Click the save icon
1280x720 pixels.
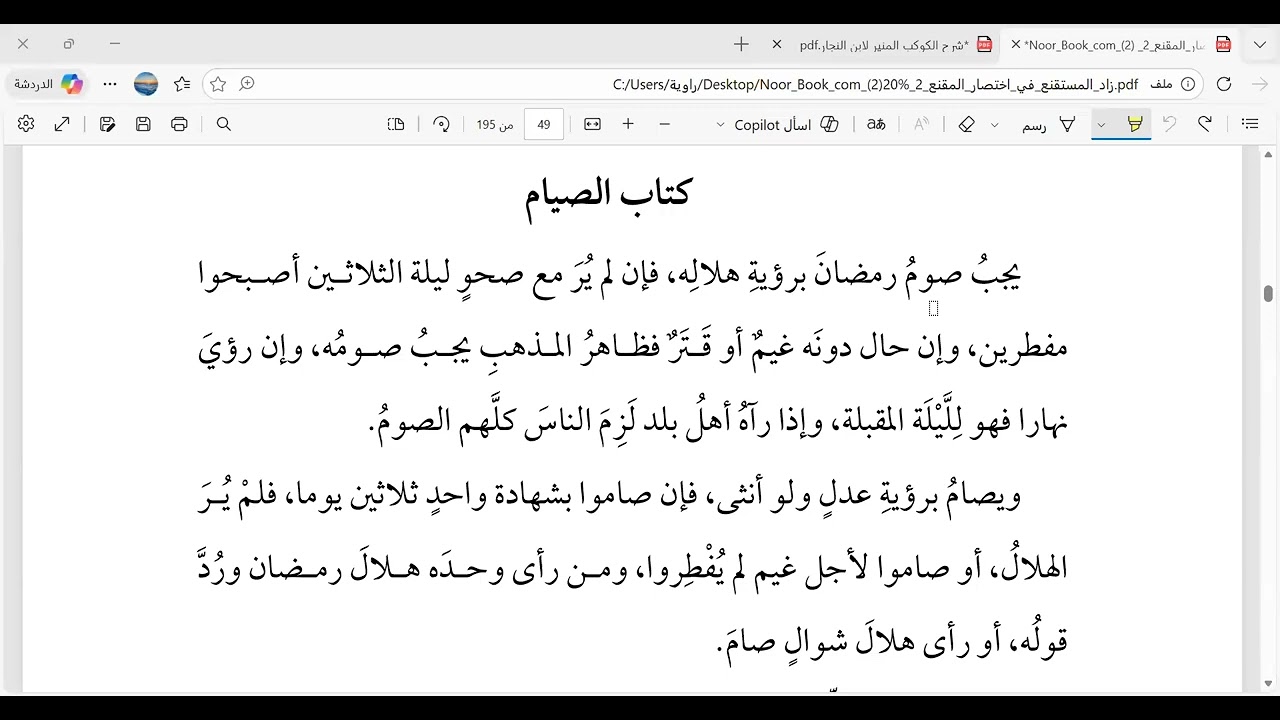143,124
